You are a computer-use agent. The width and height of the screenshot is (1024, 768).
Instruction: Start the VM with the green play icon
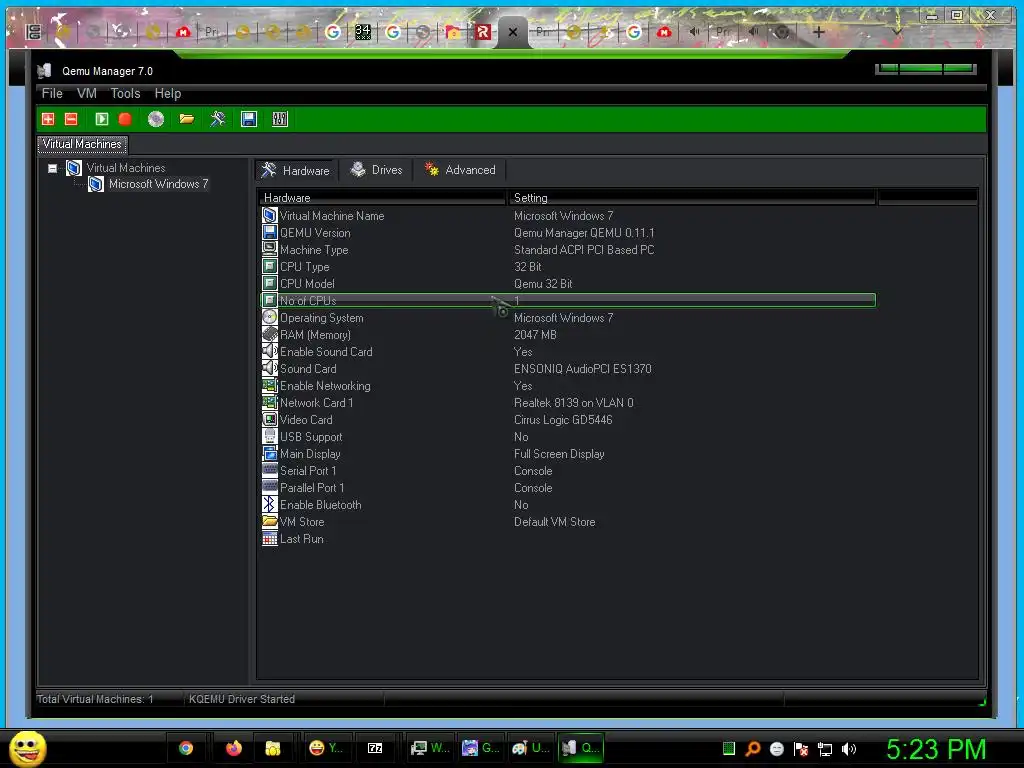pyautogui.click(x=101, y=119)
